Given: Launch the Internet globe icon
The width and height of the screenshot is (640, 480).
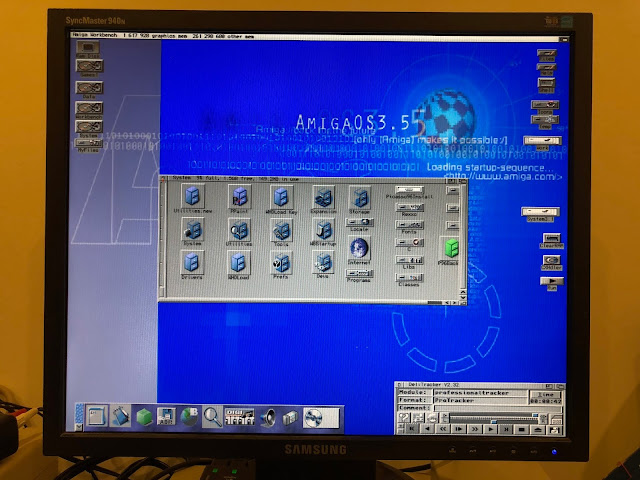Looking at the screenshot, I should (359, 248).
